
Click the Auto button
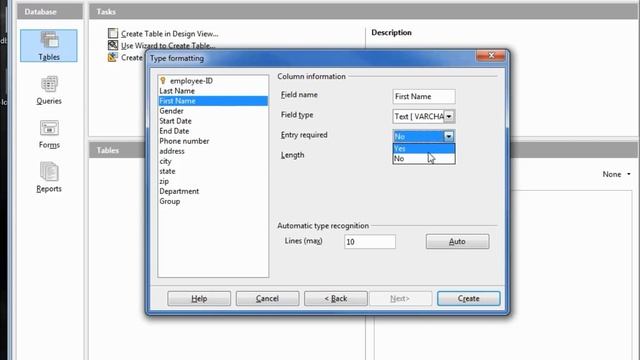[x=457, y=242]
